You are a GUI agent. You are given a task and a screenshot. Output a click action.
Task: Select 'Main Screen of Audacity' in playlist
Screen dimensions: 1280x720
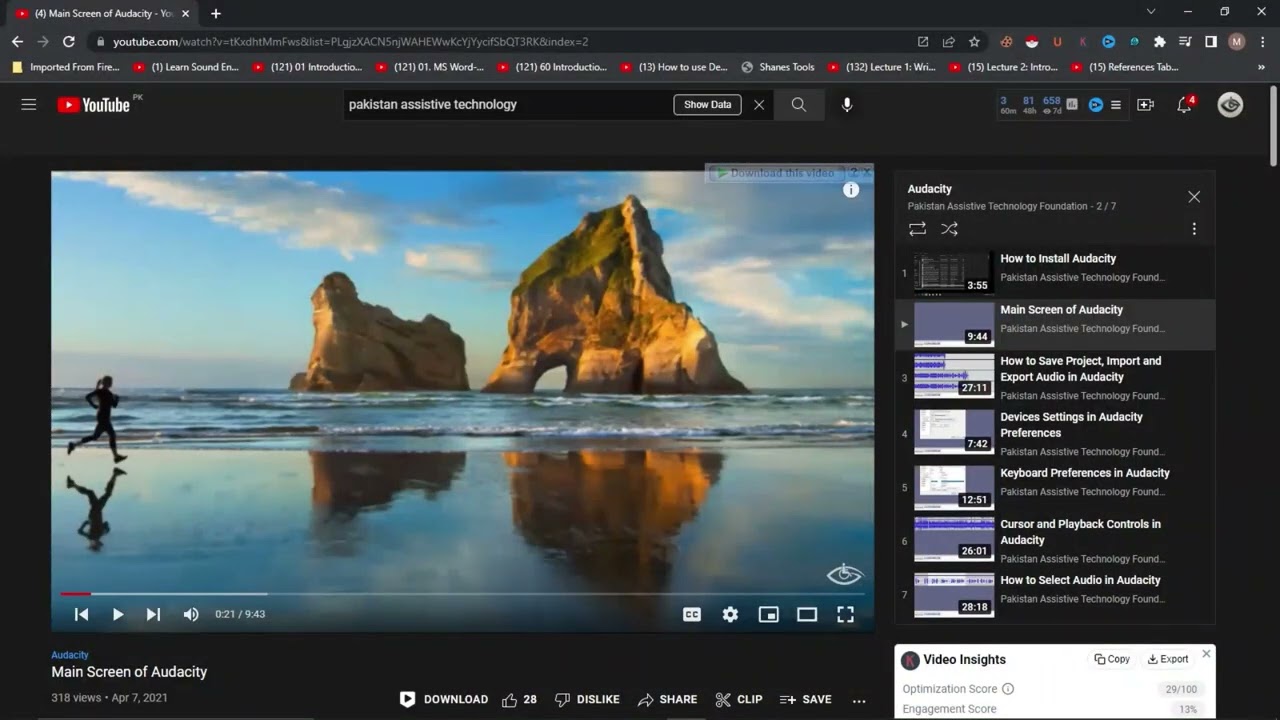[x=1055, y=324]
